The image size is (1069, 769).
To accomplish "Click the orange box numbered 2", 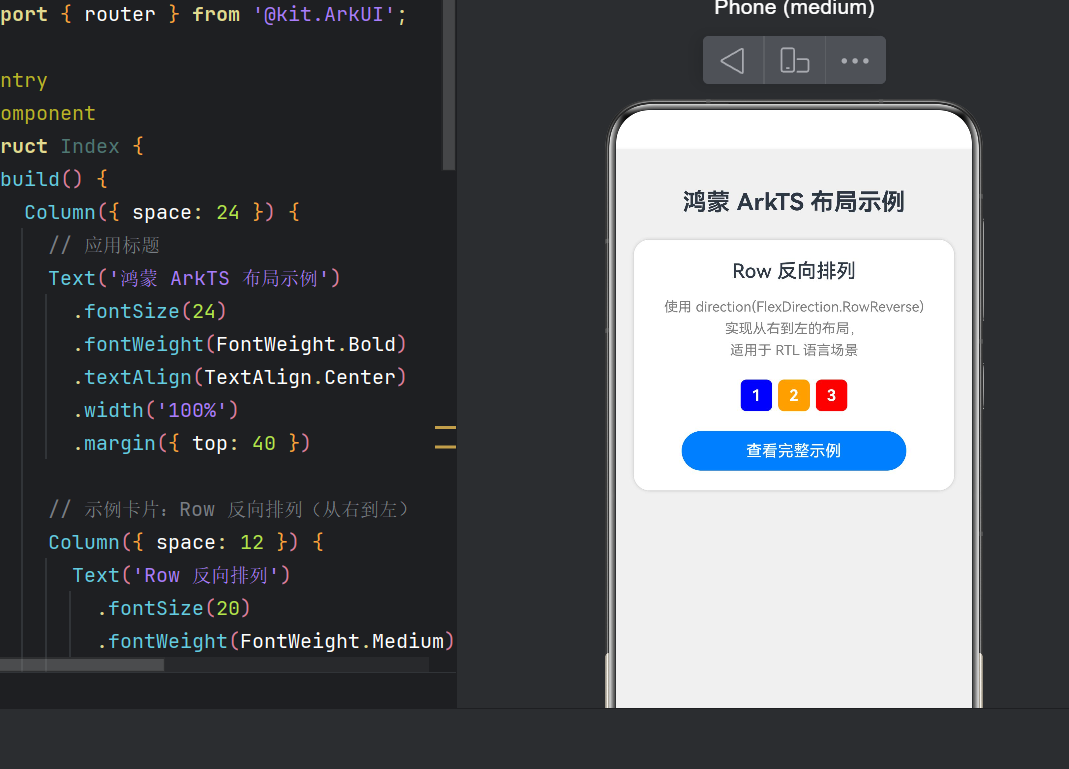I will (x=794, y=395).
